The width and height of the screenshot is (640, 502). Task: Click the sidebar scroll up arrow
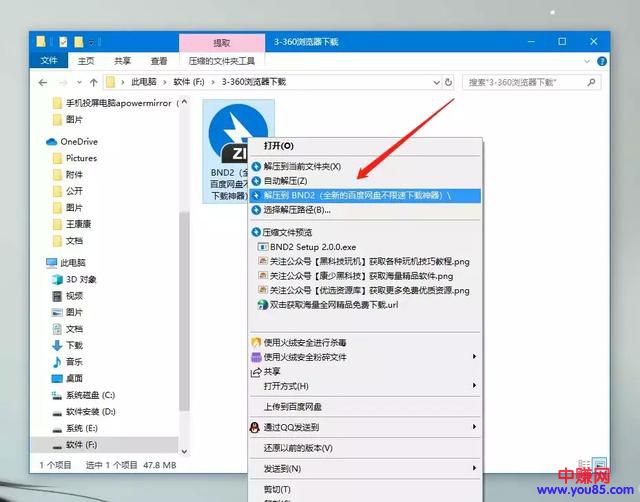(x=184, y=102)
